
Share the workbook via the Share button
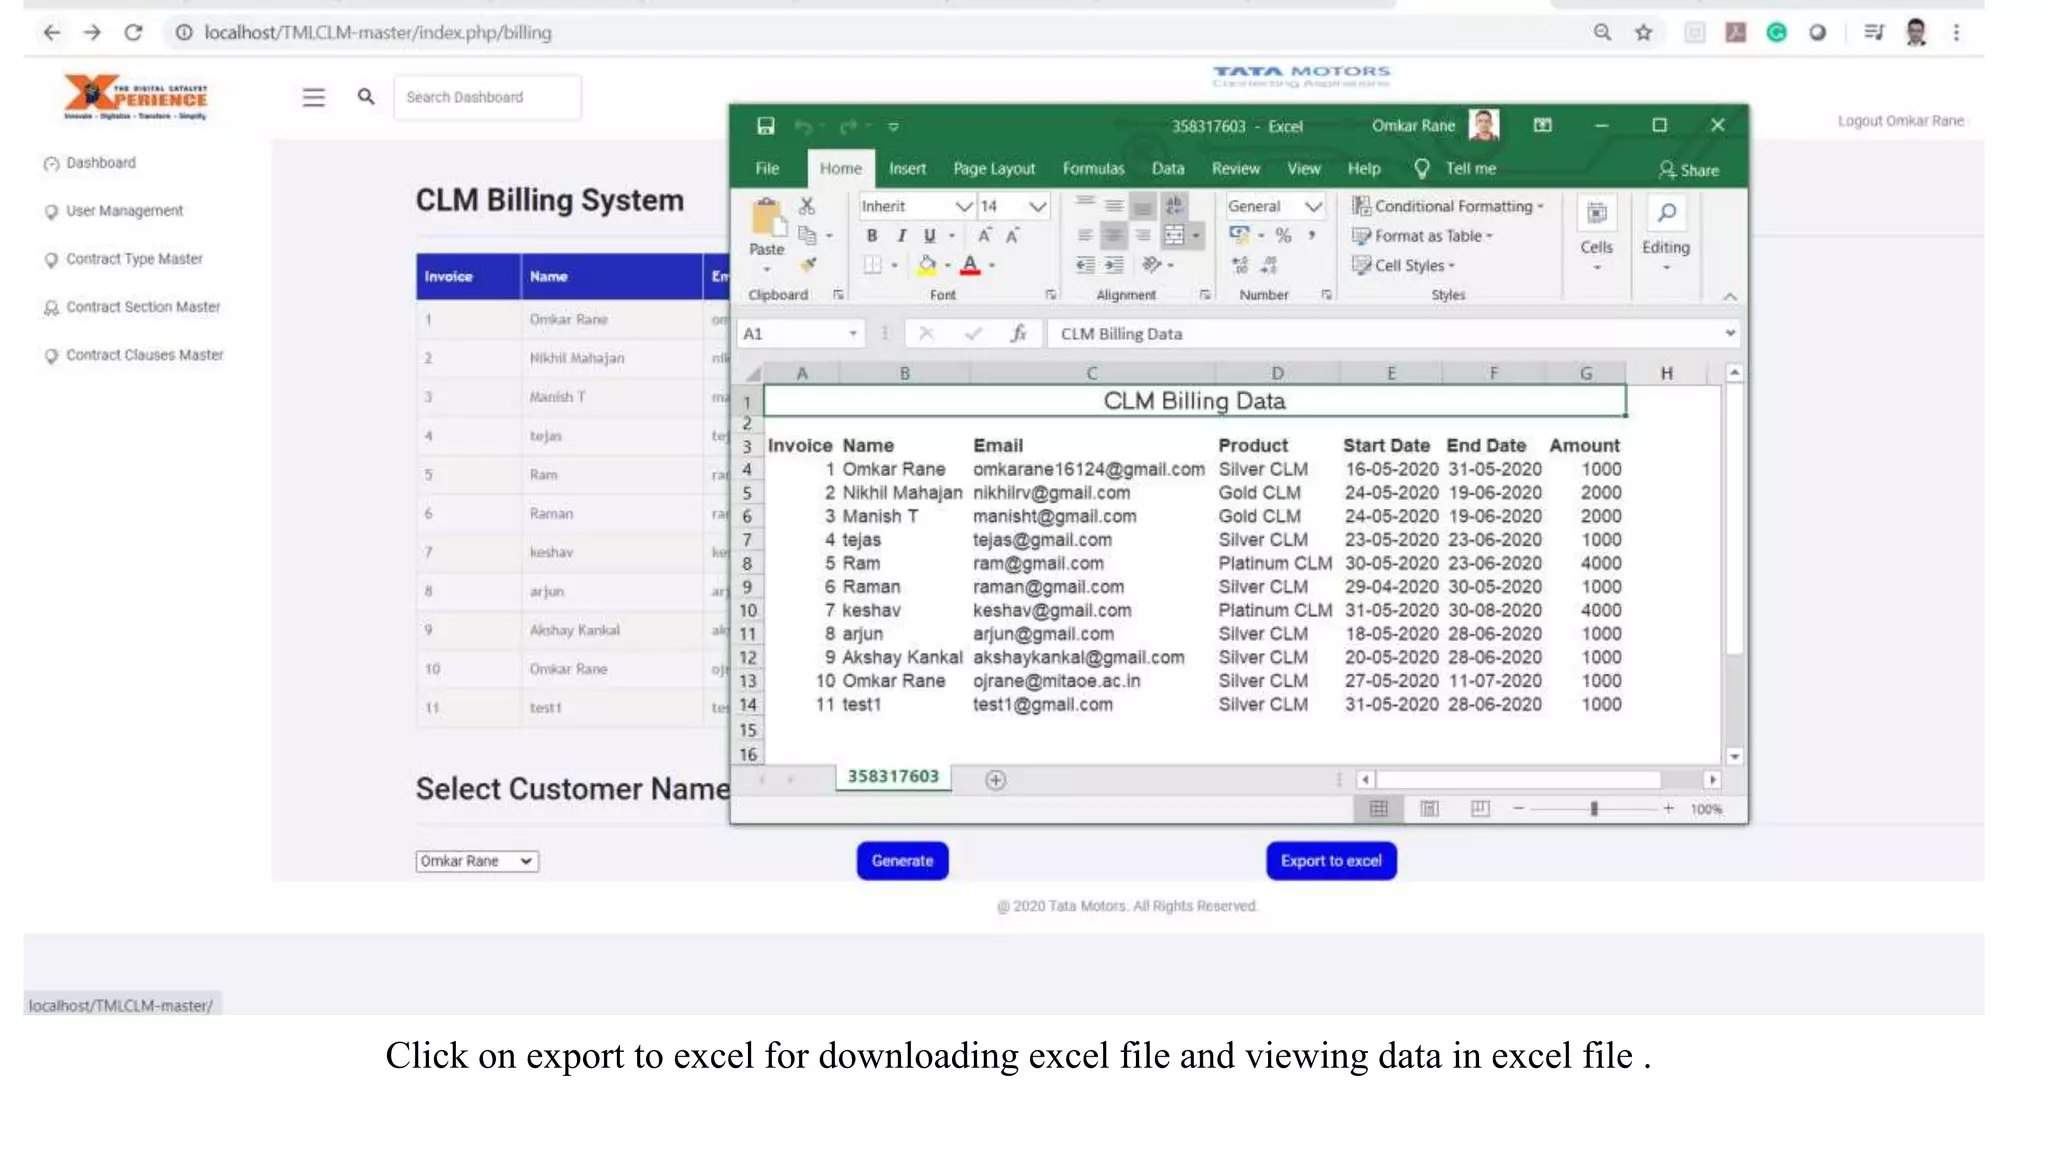tap(1688, 170)
